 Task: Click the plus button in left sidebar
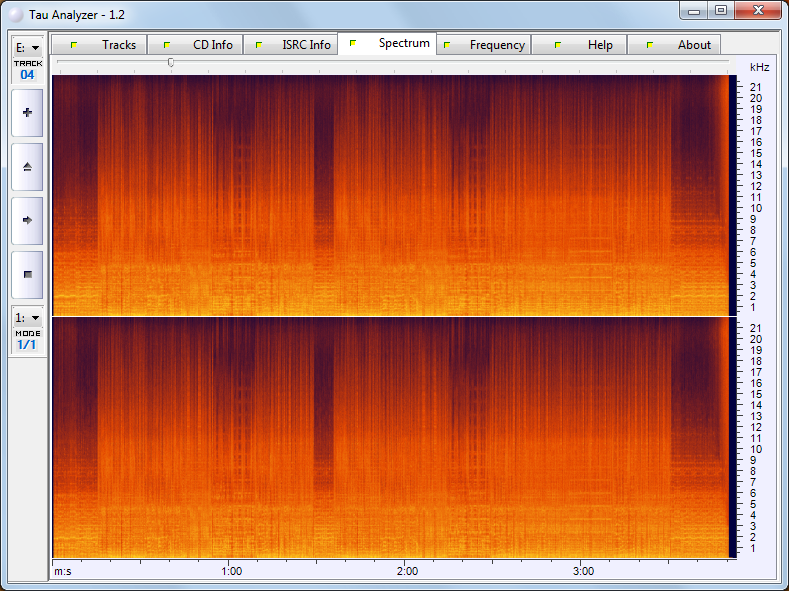click(x=27, y=113)
